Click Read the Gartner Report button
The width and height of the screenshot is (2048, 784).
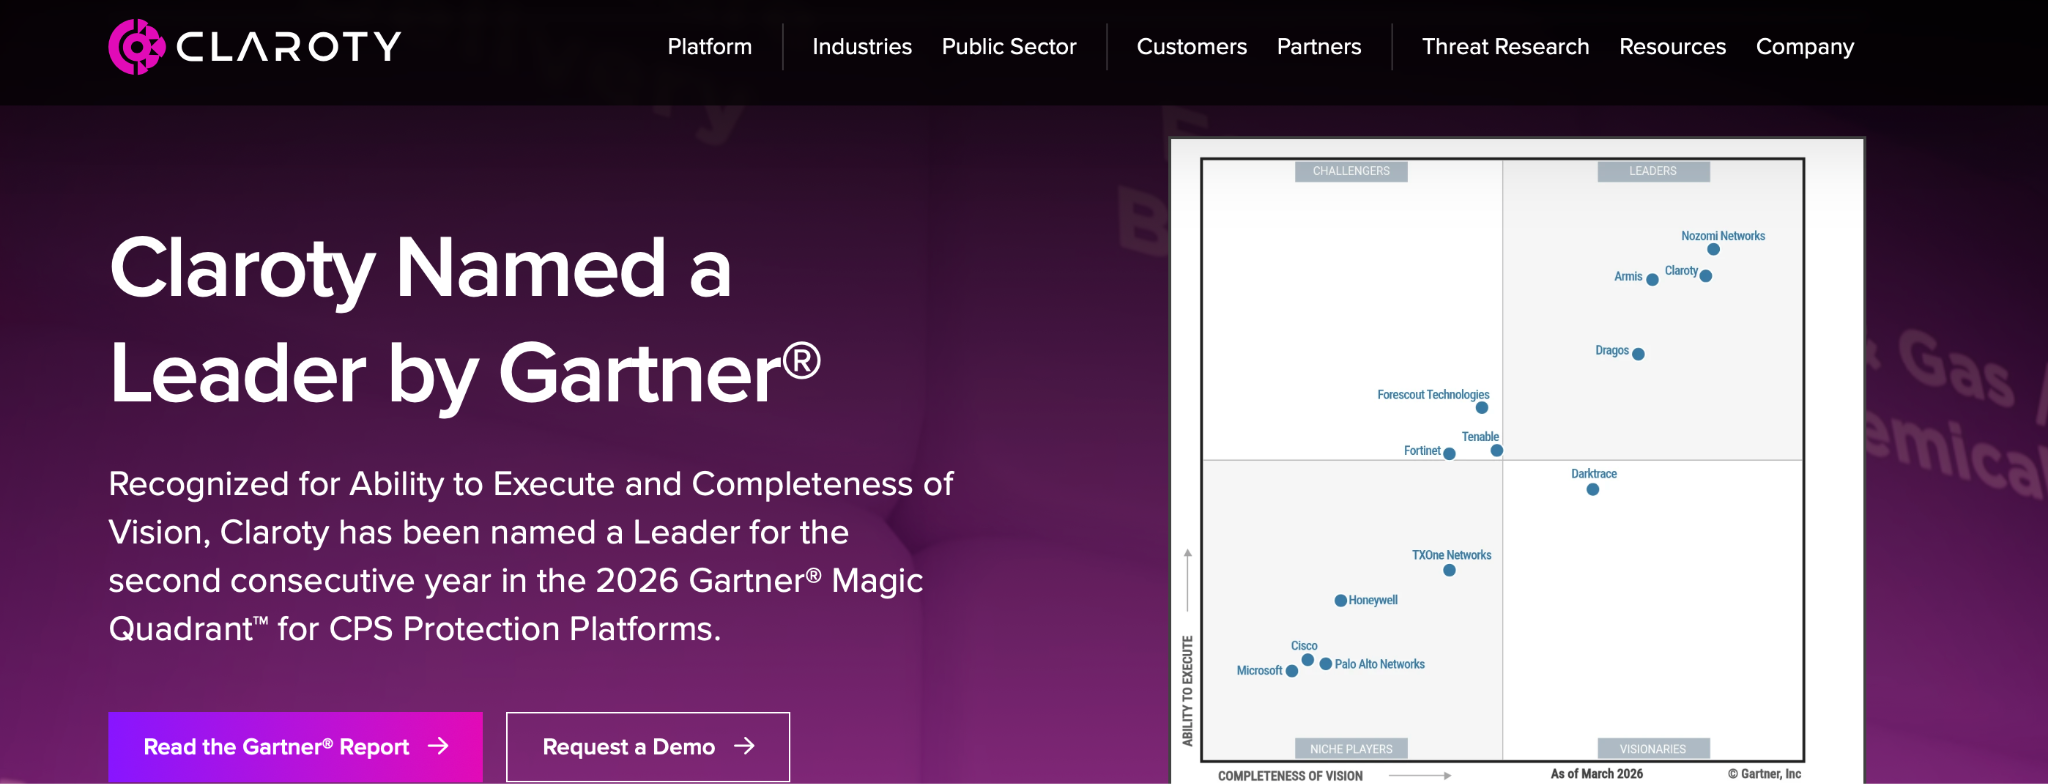click(295, 747)
